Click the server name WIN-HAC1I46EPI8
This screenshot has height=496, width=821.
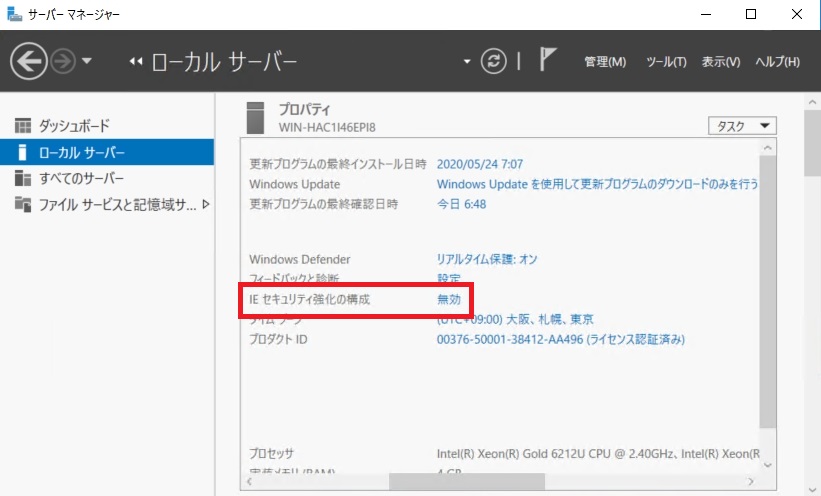327,127
